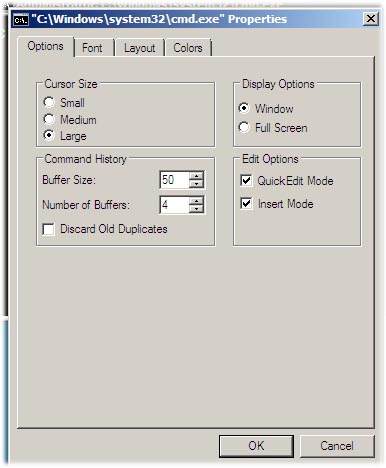This screenshot has width=386, height=468.
Task: Click the Cancel button
Action: [337, 446]
